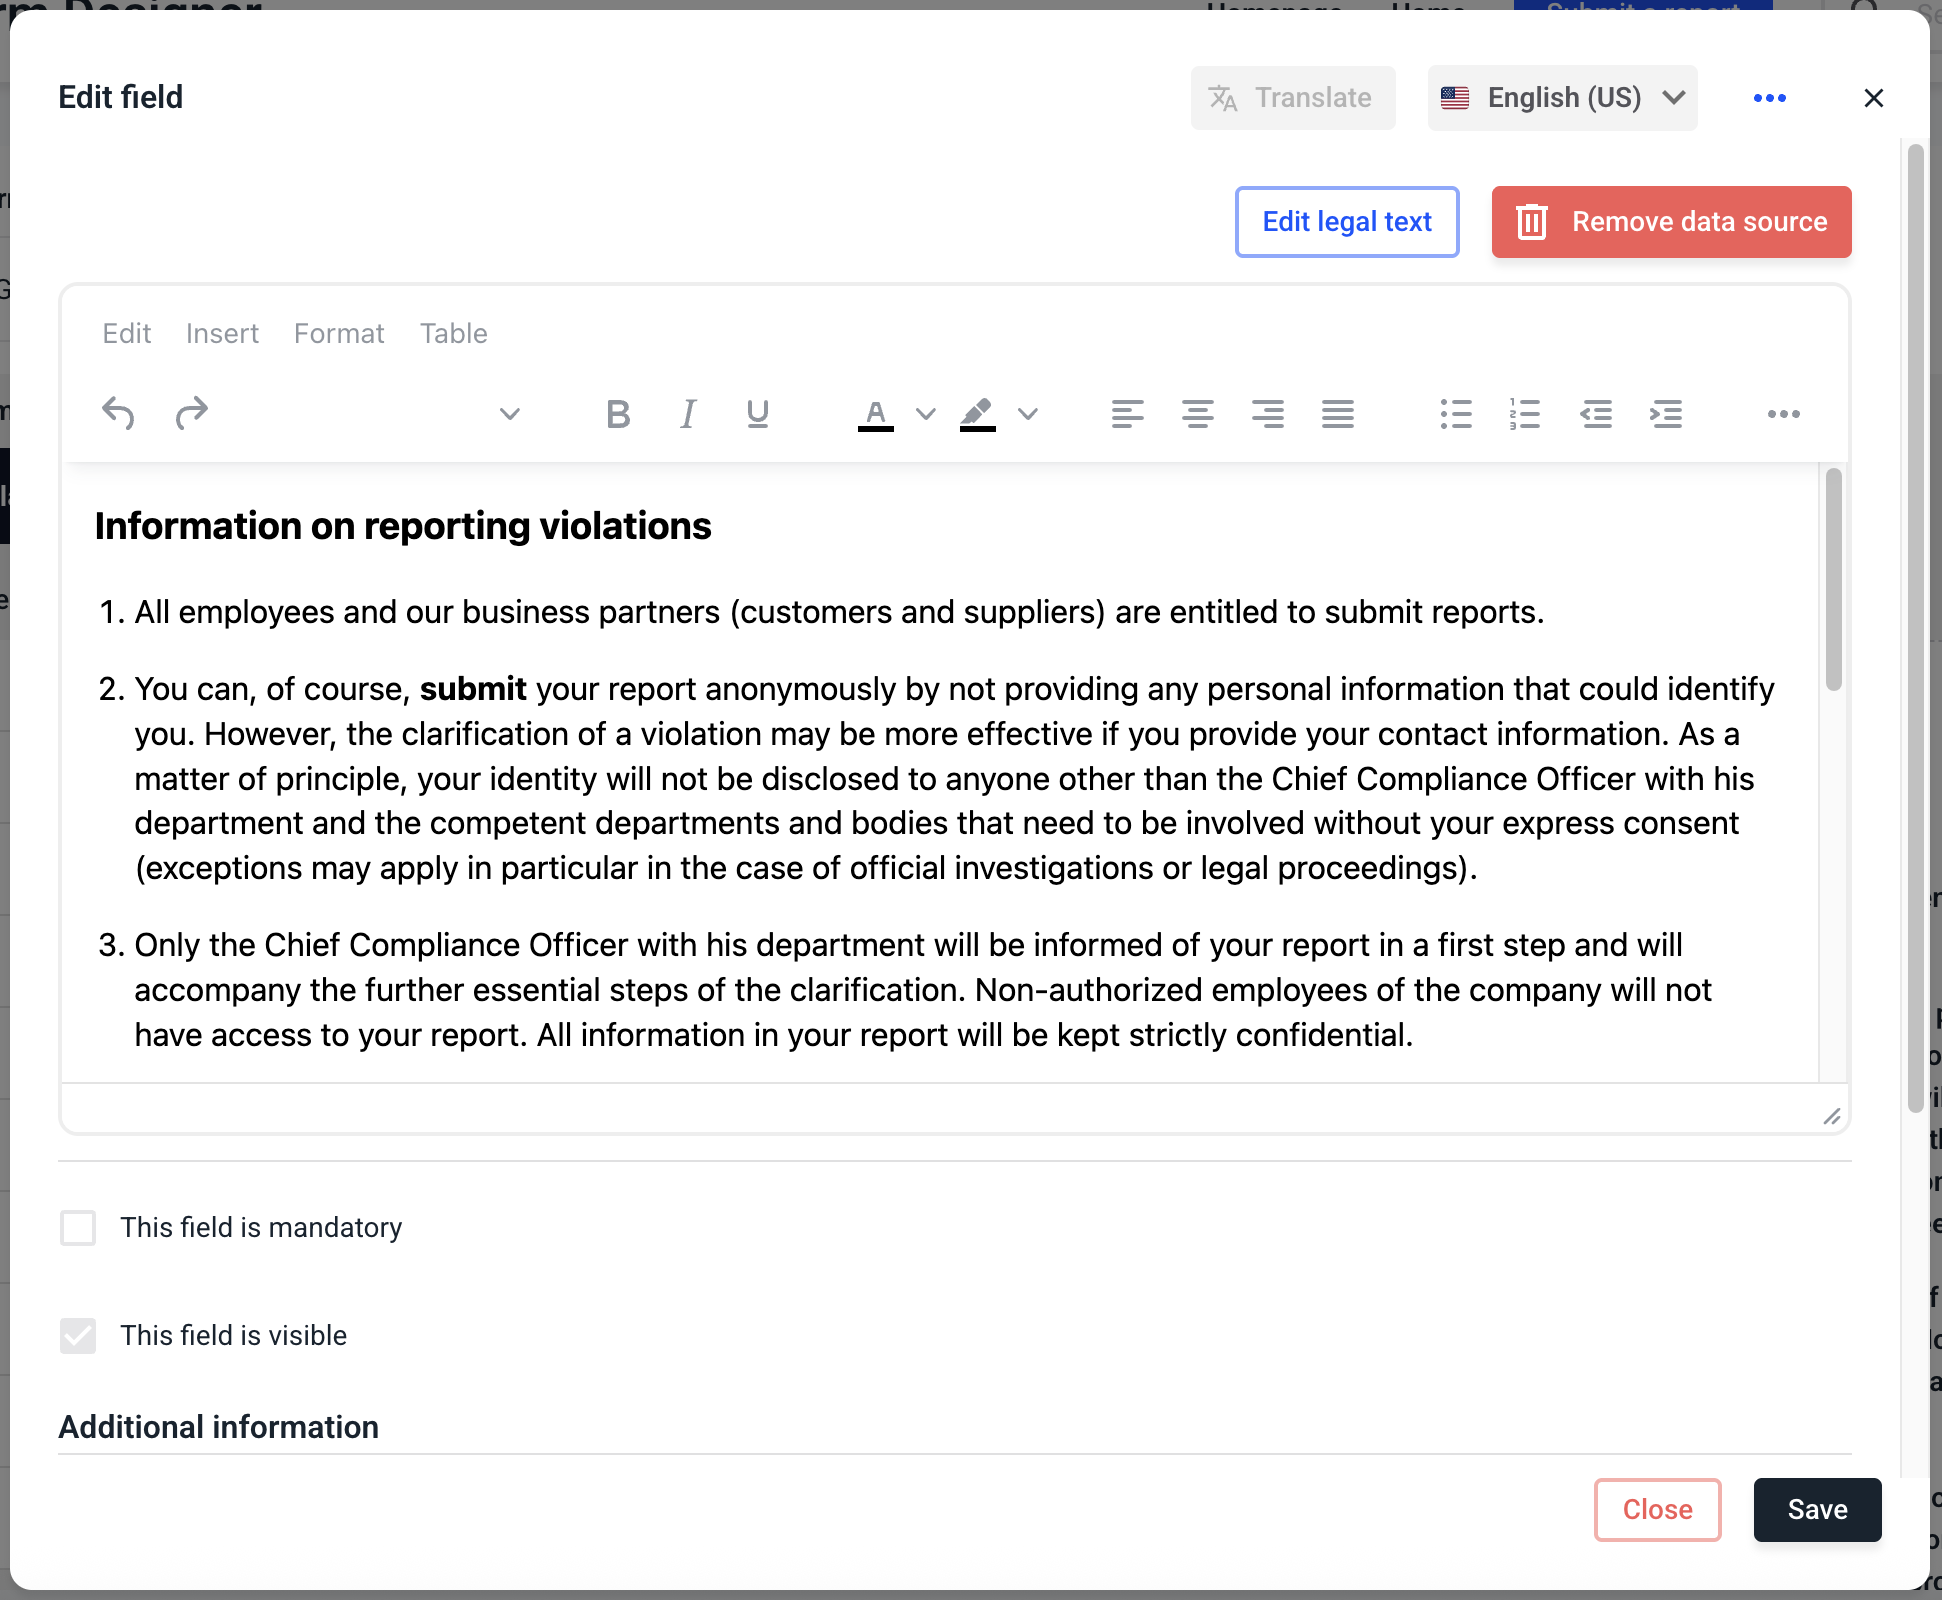This screenshot has height=1600, width=1942.
Task: Check 'This field is mandatory'
Action: click(x=78, y=1227)
